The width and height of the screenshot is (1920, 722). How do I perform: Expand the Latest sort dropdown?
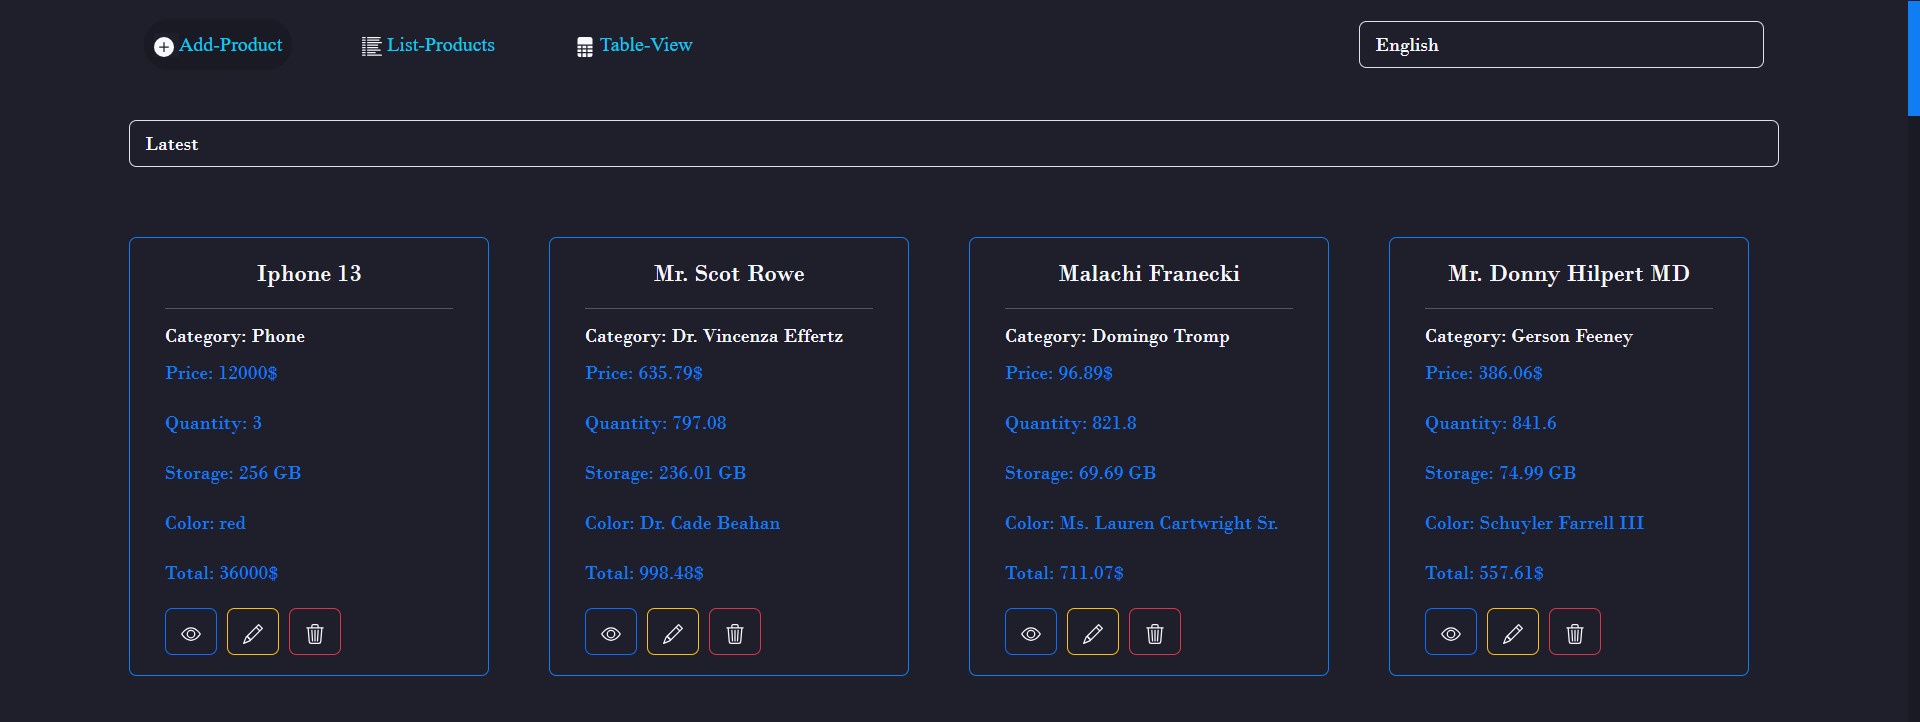(953, 144)
